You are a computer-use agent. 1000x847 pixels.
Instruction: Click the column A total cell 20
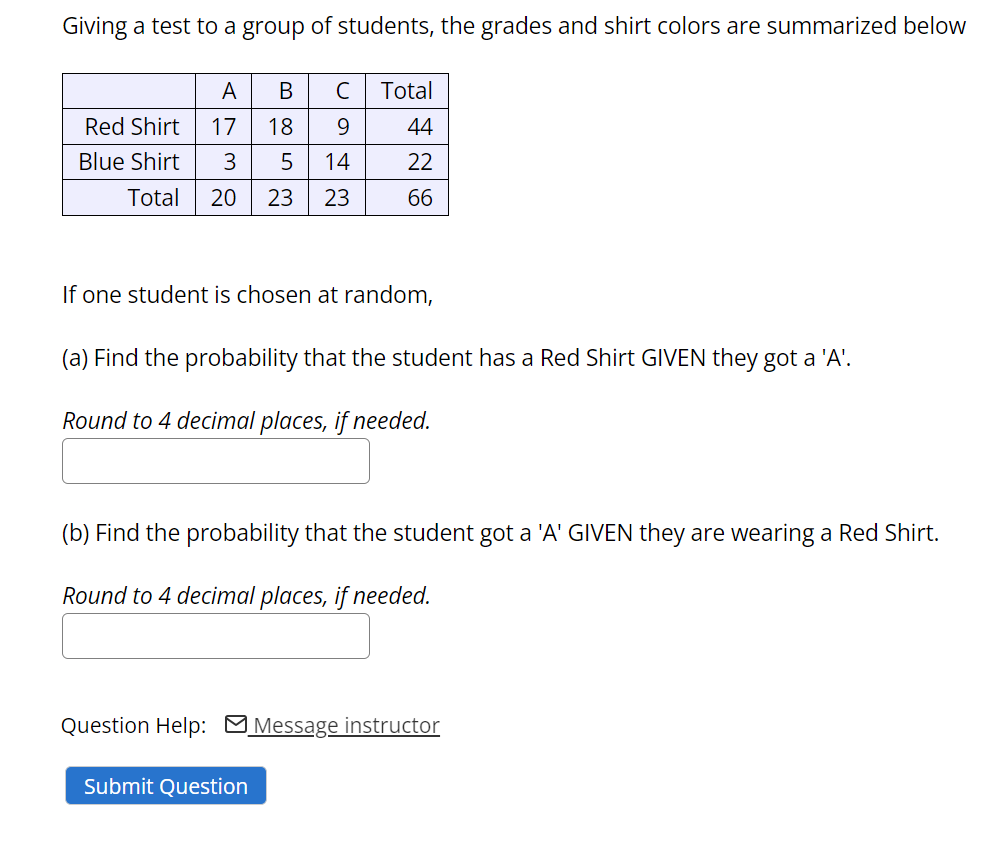click(x=223, y=198)
